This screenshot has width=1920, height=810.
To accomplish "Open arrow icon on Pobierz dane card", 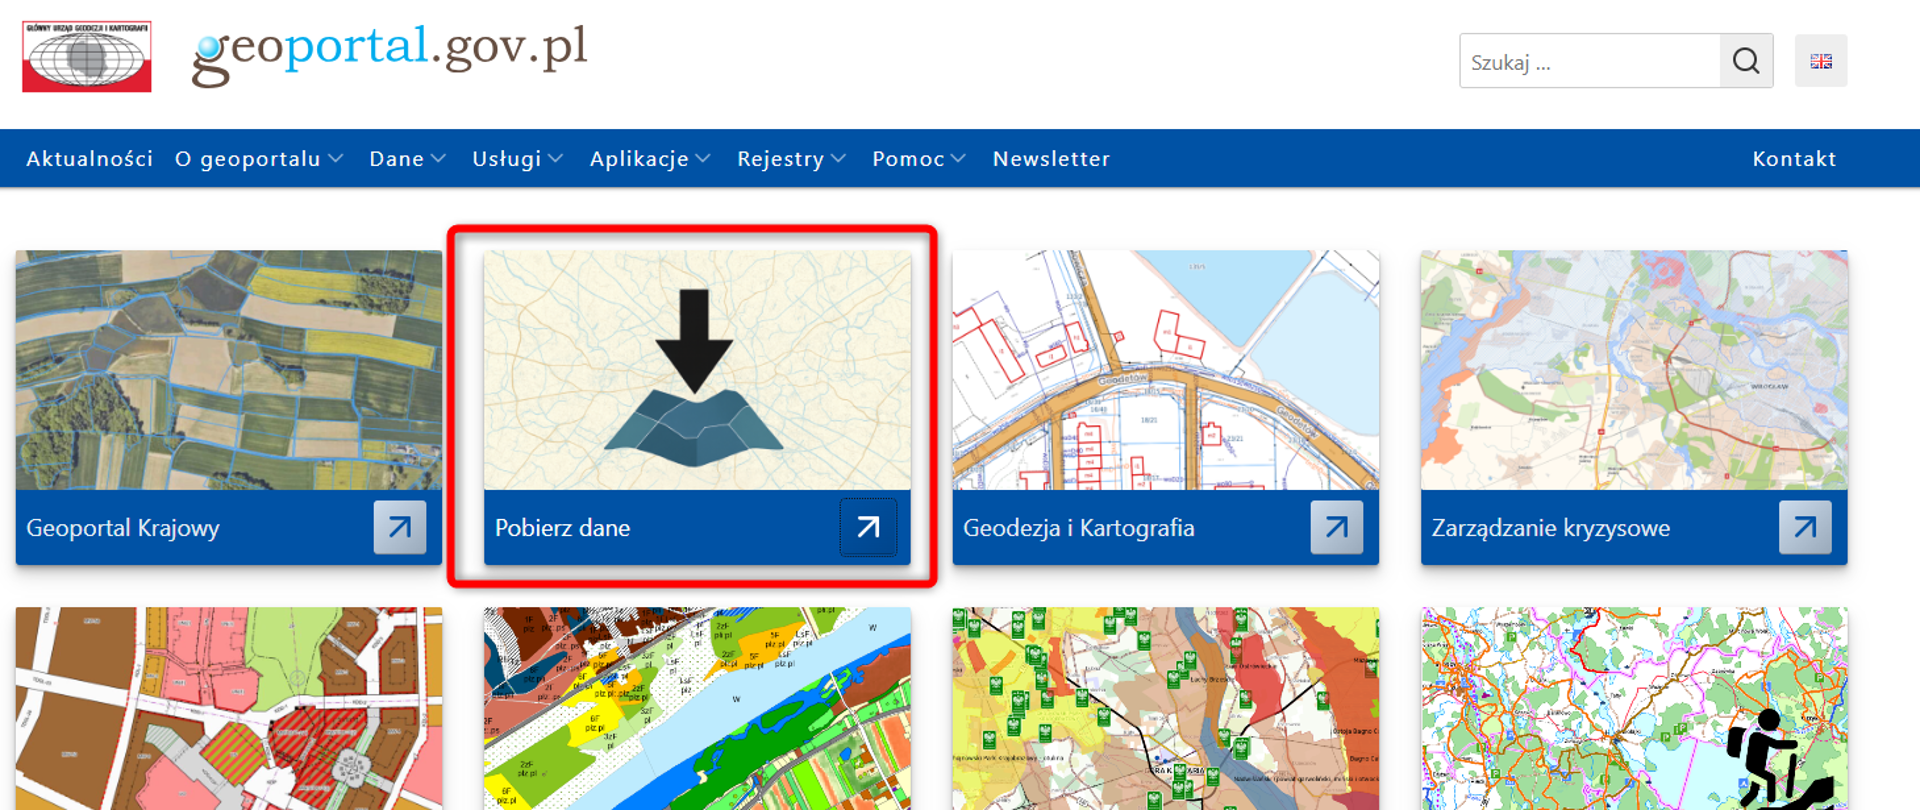I will coord(868,527).
